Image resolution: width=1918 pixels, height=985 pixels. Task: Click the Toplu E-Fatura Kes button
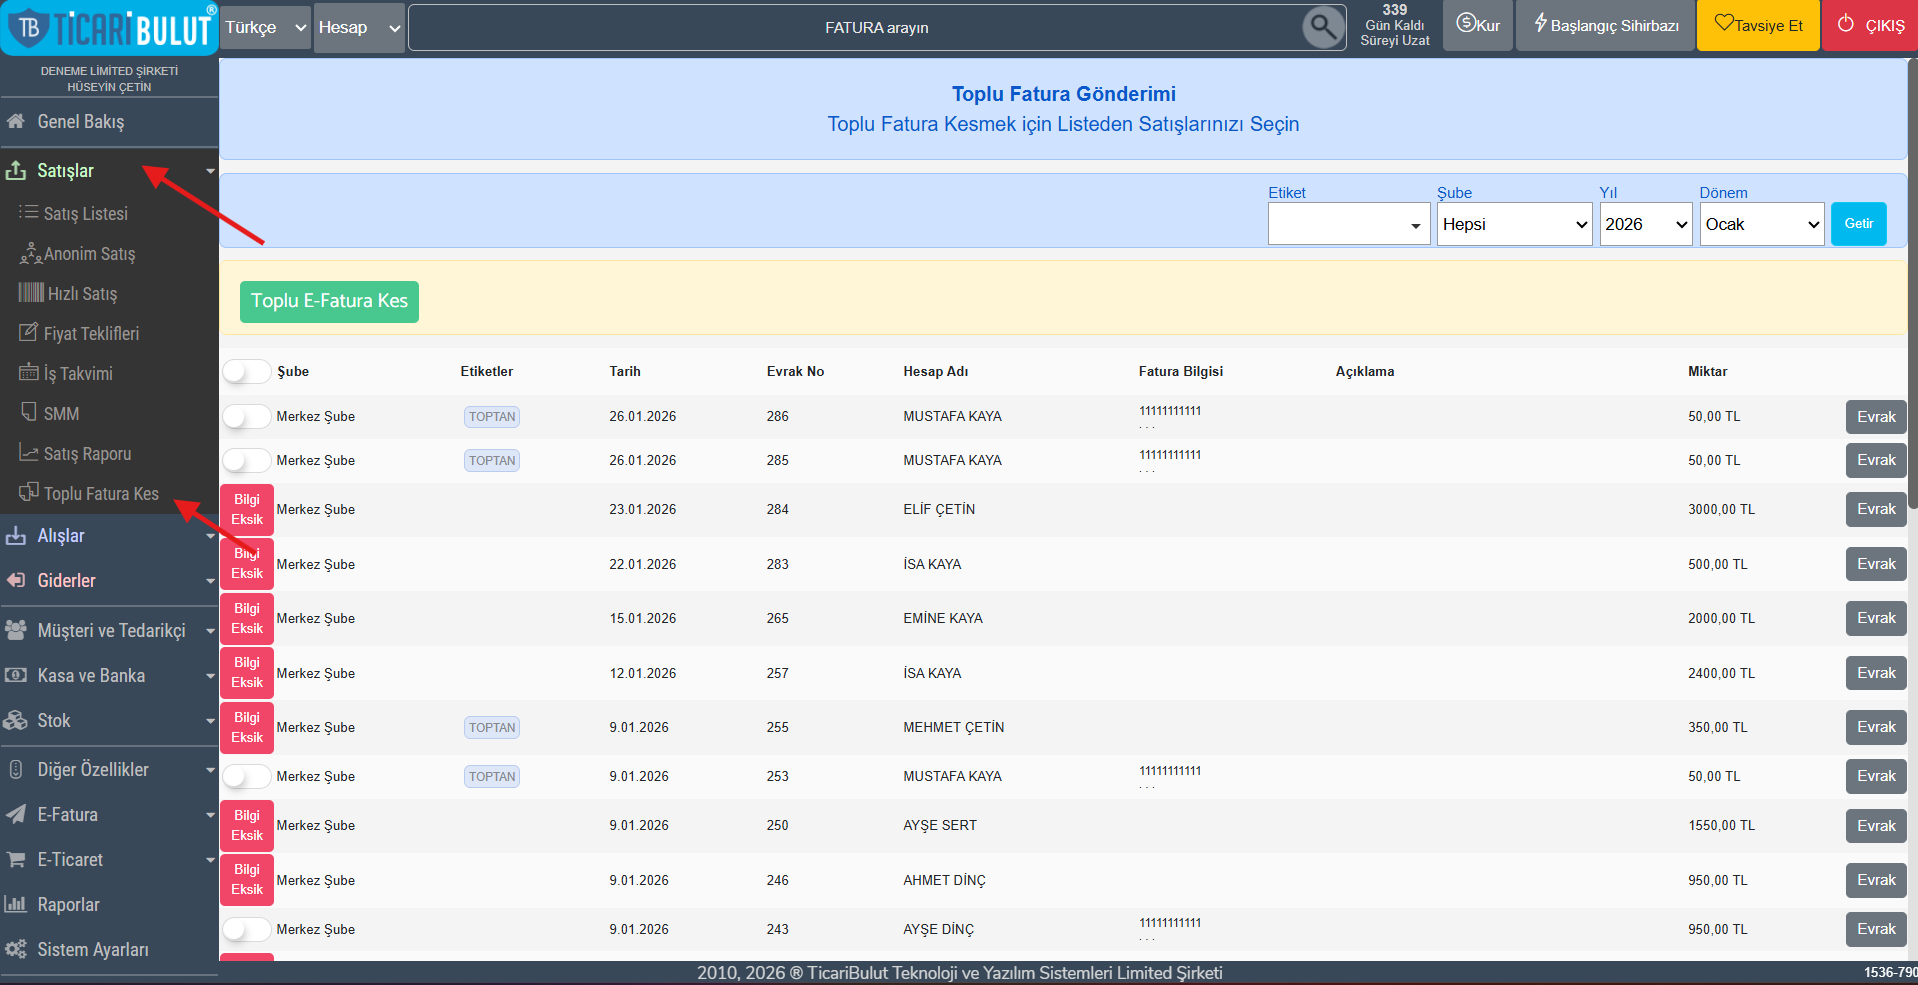click(x=329, y=301)
